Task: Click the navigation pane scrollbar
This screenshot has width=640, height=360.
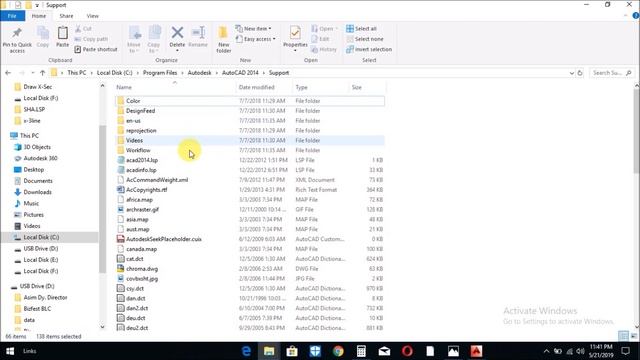Action: [x=102, y=199]
